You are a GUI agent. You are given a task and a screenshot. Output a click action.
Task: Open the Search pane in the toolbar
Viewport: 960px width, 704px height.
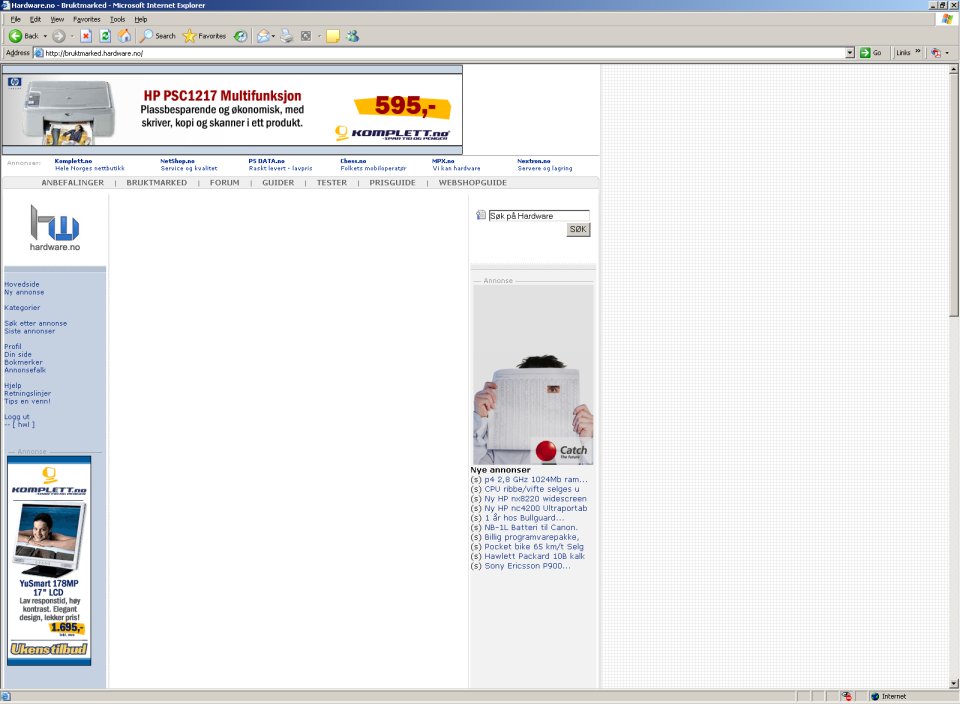coord(157,36)
